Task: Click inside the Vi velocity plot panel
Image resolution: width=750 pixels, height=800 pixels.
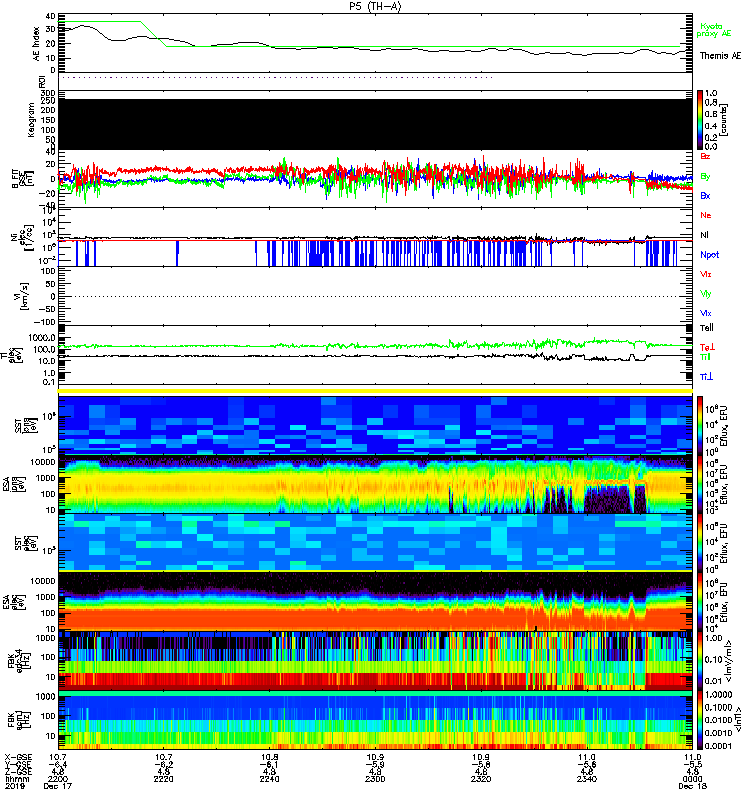Action: (x=375, y=296)
